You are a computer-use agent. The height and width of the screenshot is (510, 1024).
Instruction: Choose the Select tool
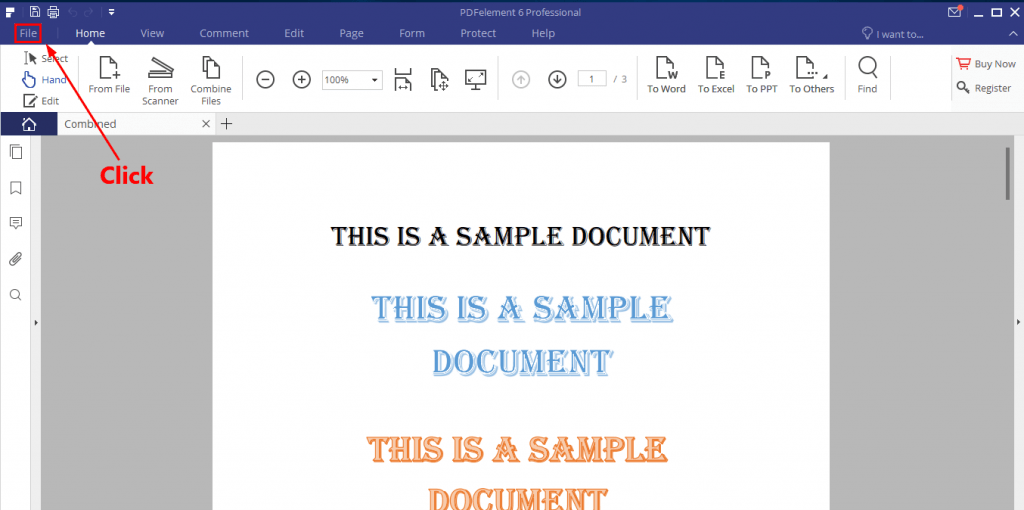coord(46,58)
